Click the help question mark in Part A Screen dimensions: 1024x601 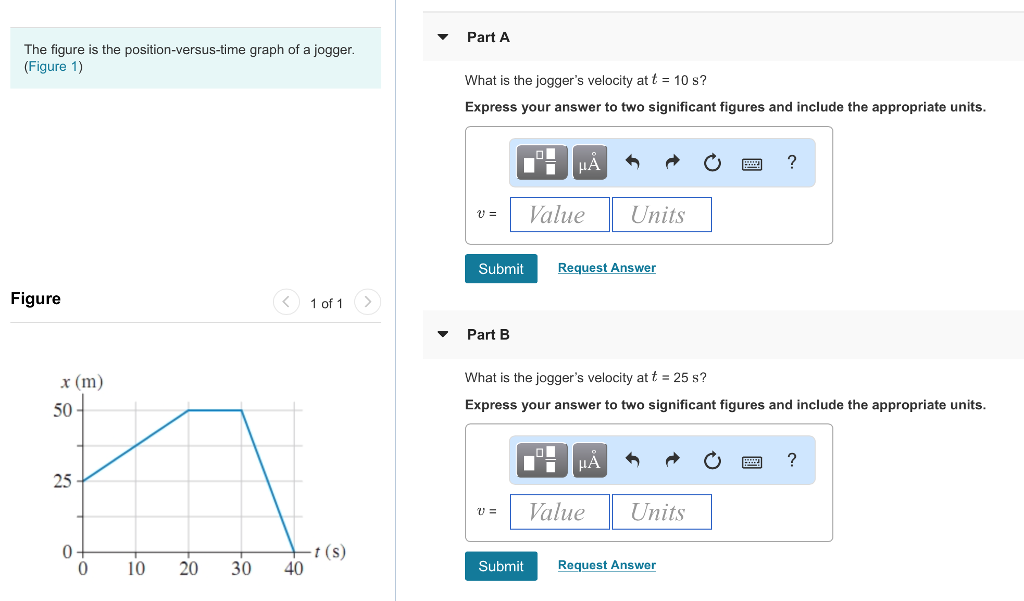click(x=792, y=162)
